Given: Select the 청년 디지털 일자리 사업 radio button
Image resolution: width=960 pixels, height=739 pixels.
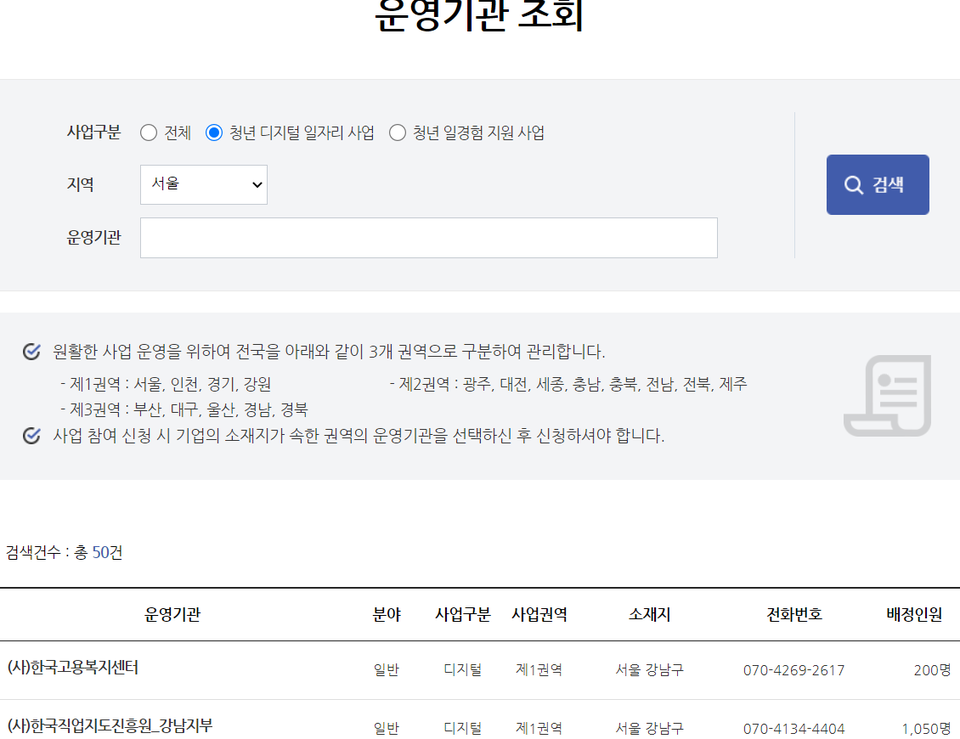Looking at the screenshot, I should point(213,131).
